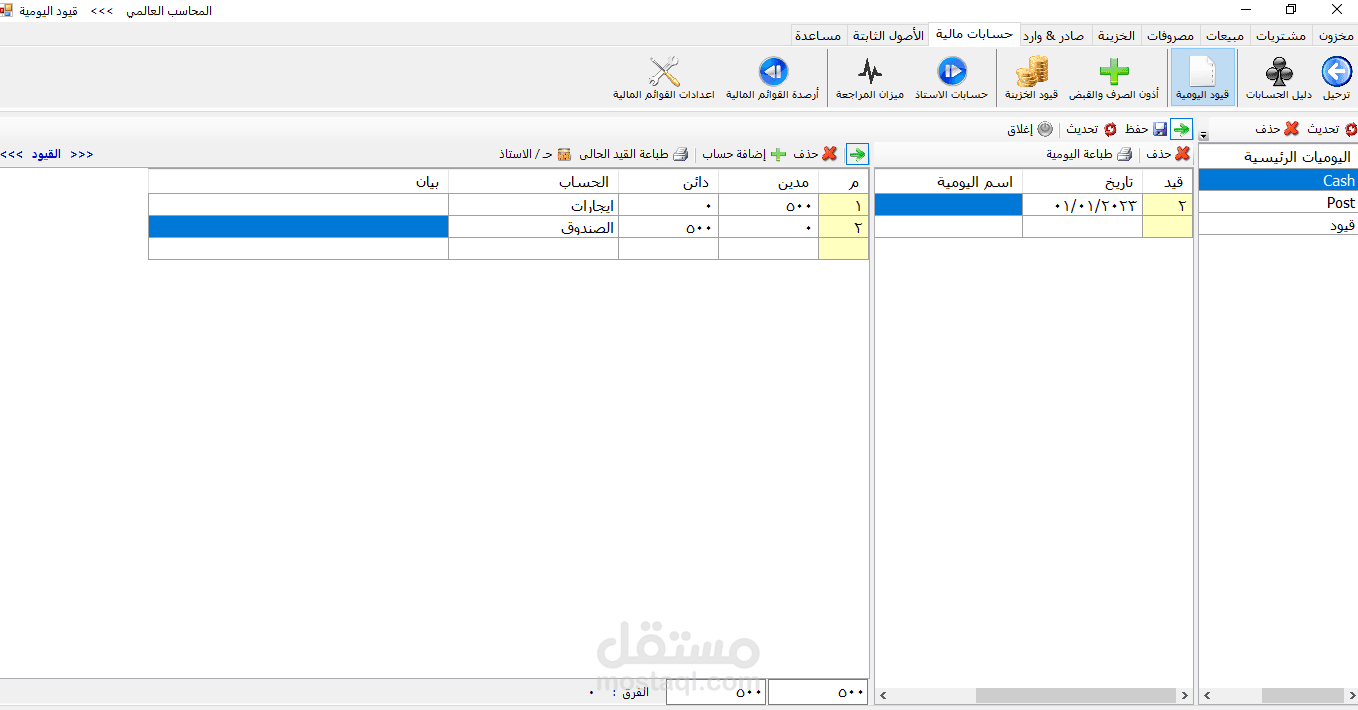
Task: Switch to الأصول الثابتة tab
Action: 888,36
